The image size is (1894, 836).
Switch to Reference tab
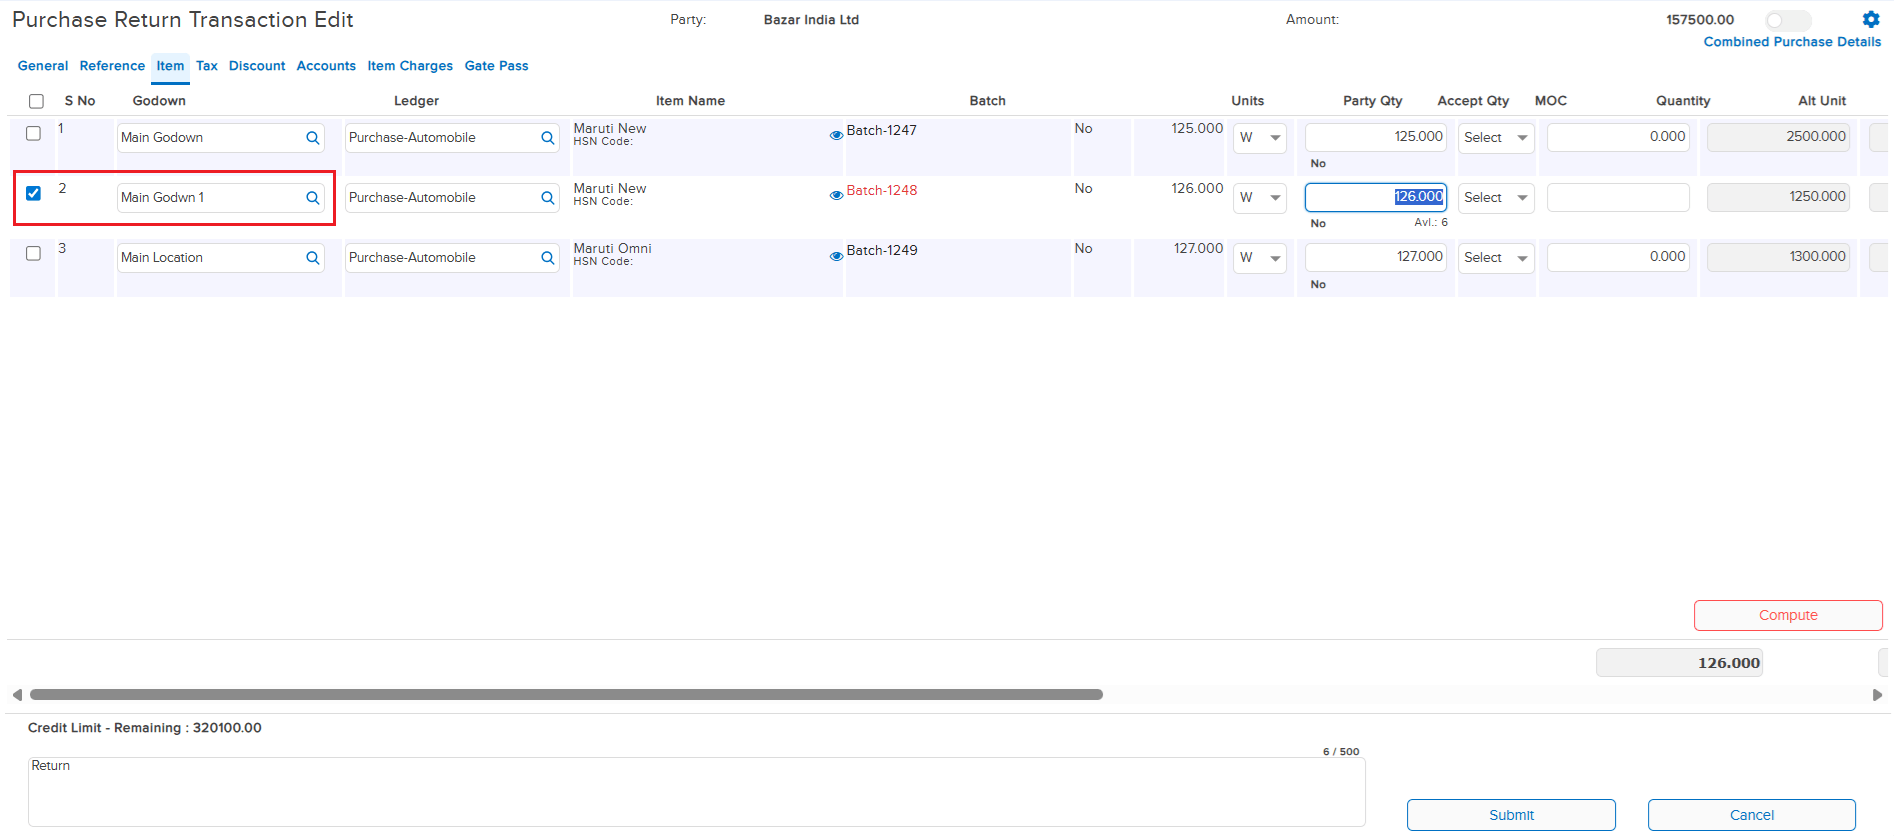point(112,66)
